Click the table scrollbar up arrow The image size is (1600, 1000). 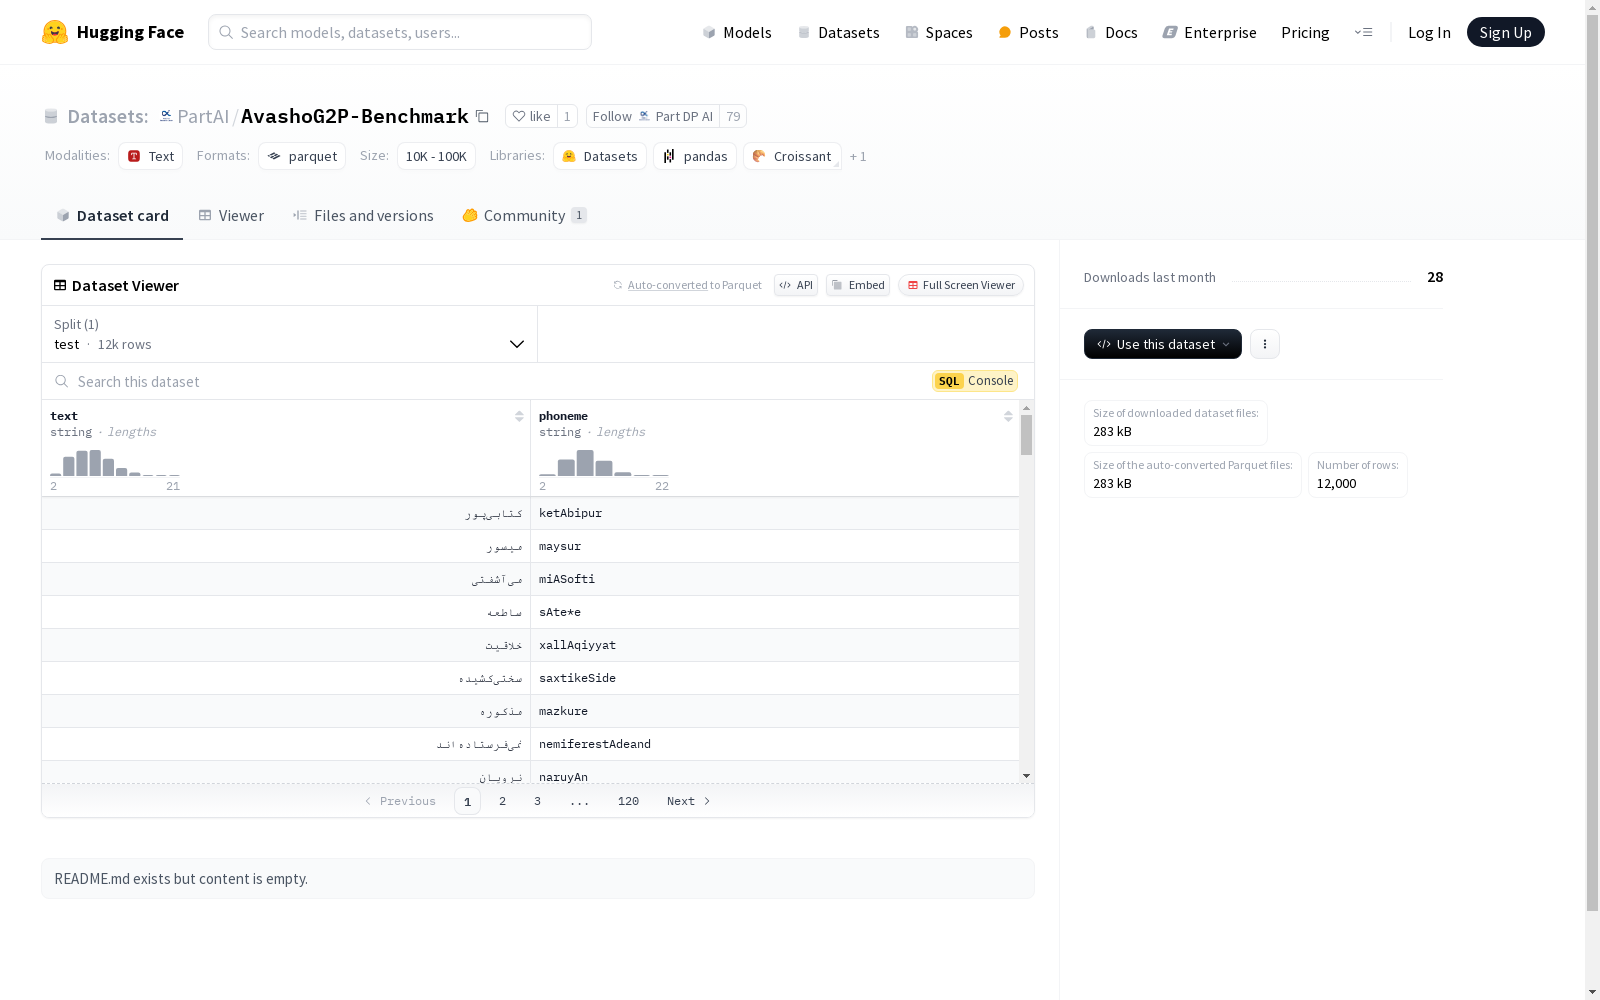pos(1026,408)
